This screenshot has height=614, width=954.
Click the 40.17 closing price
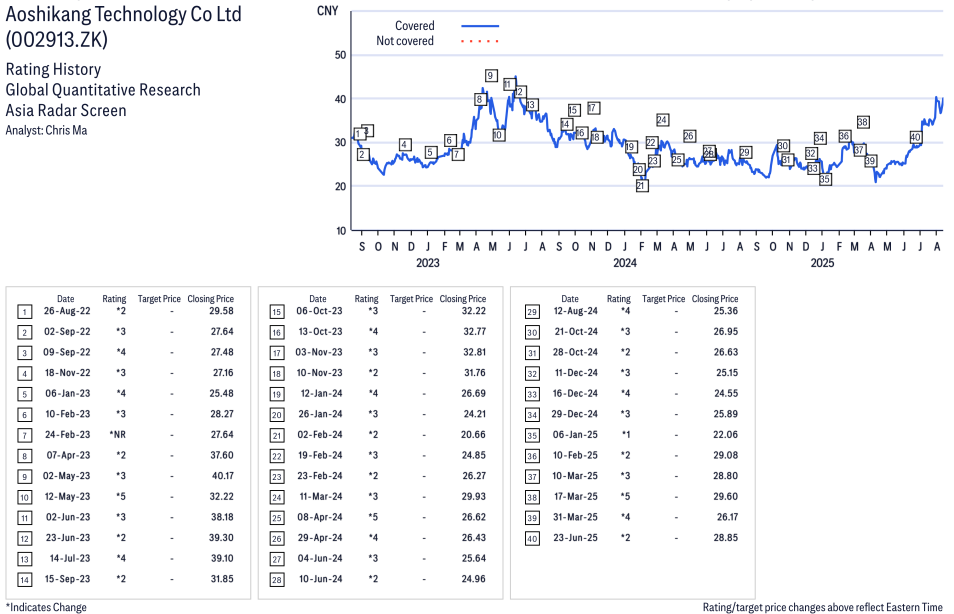point(223,476)
